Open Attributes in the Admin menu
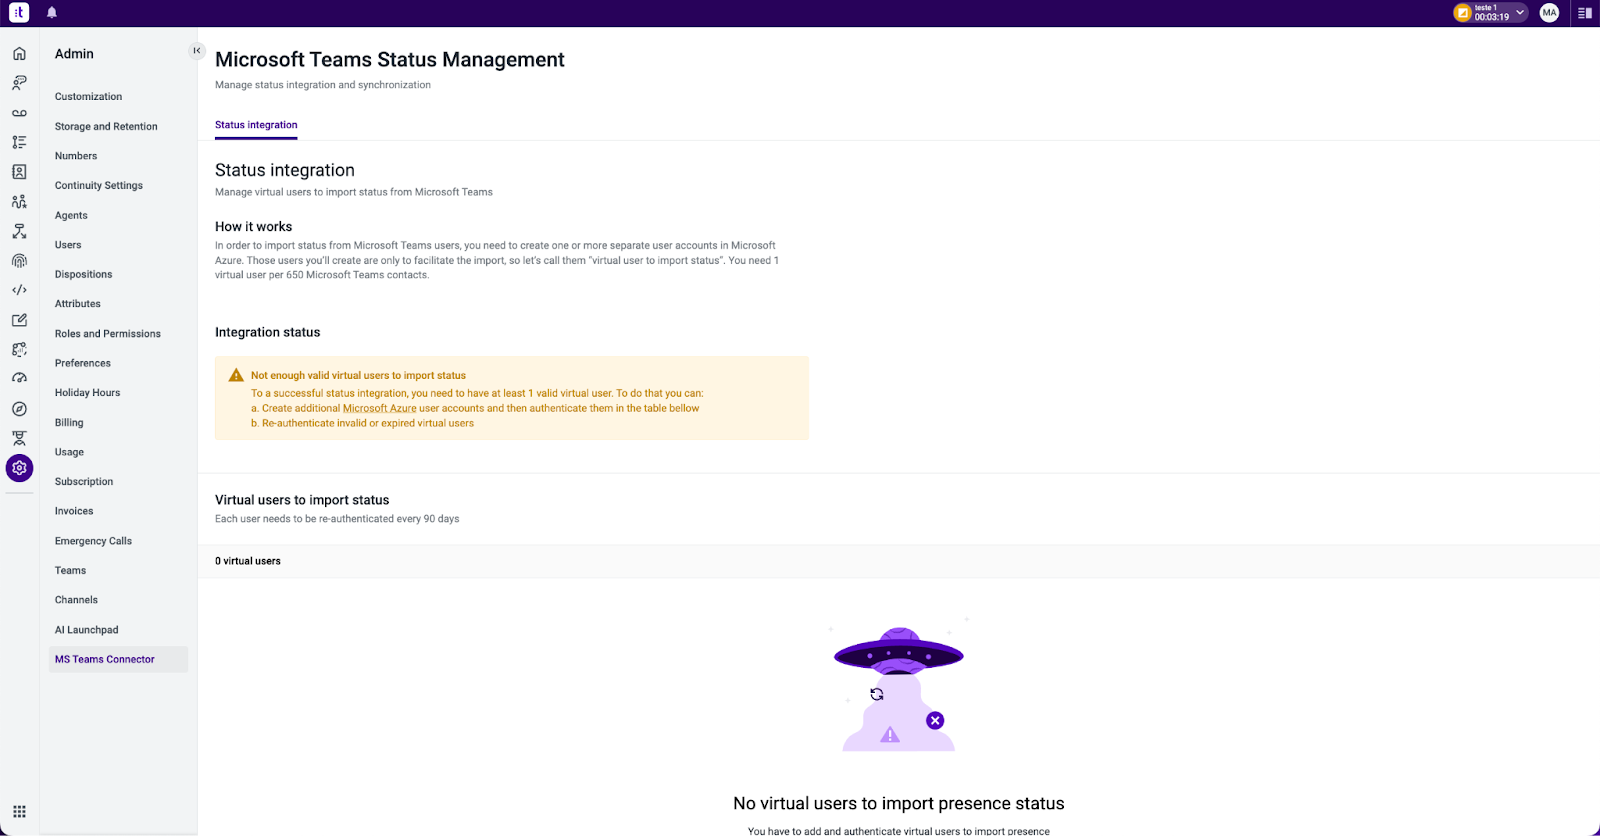The height and width of the screenshot is (836, 1600). 78,304
